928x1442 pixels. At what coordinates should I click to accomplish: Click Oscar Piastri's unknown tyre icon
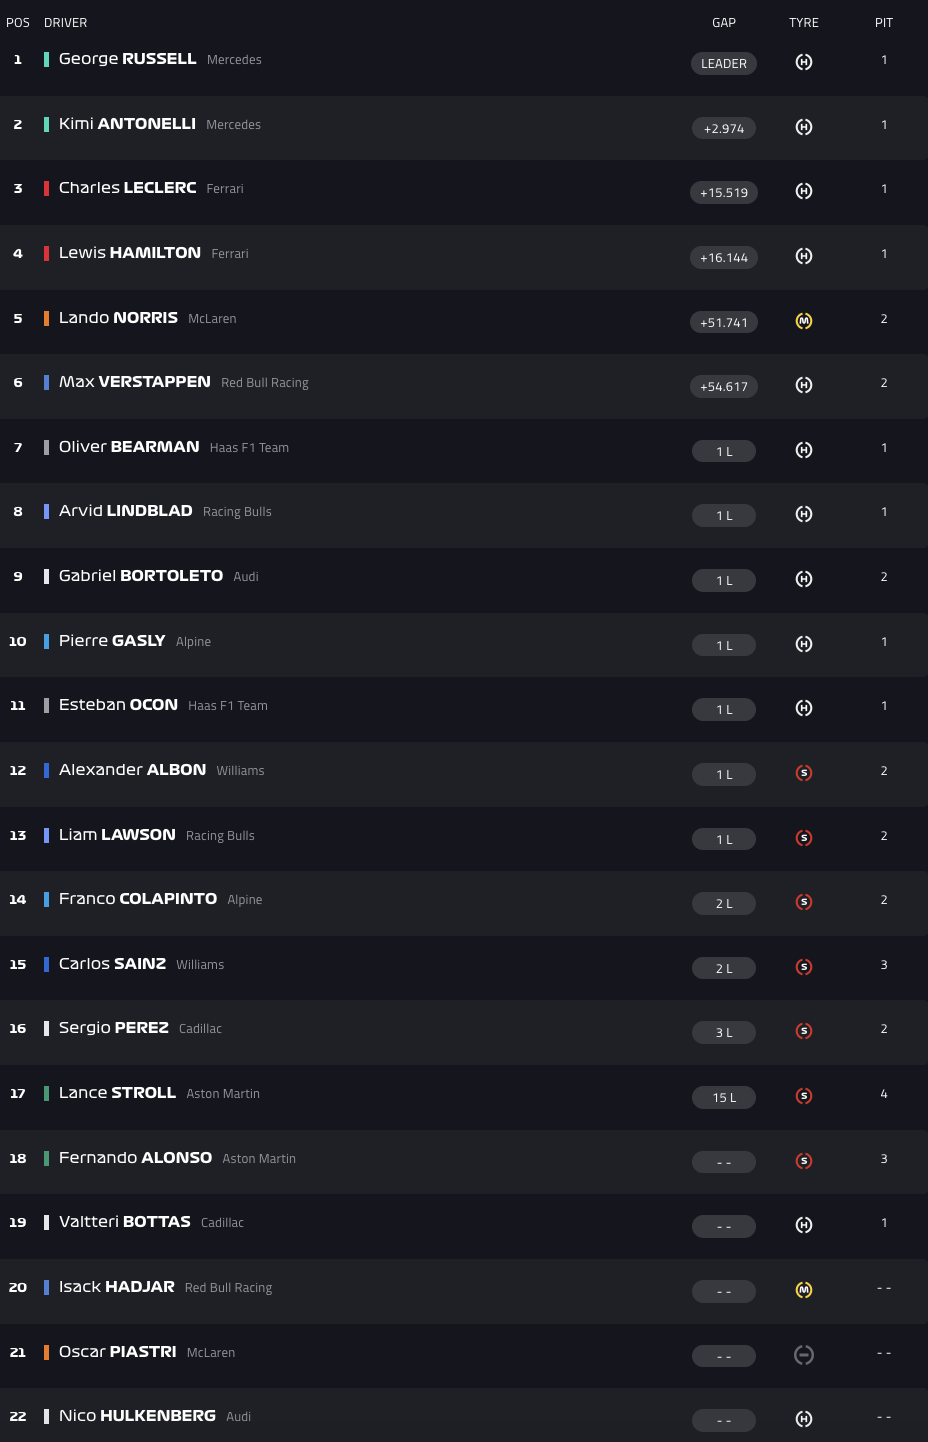click(804, 1355)
